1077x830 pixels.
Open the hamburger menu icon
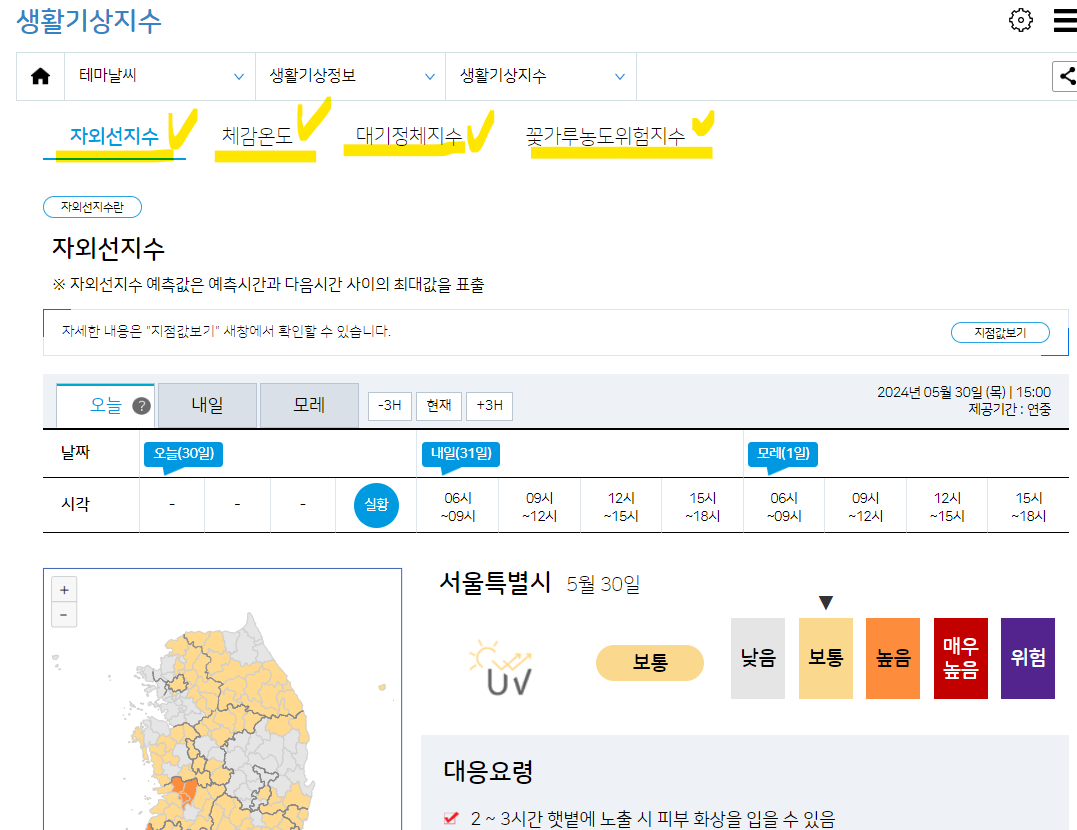[1063, 20]
